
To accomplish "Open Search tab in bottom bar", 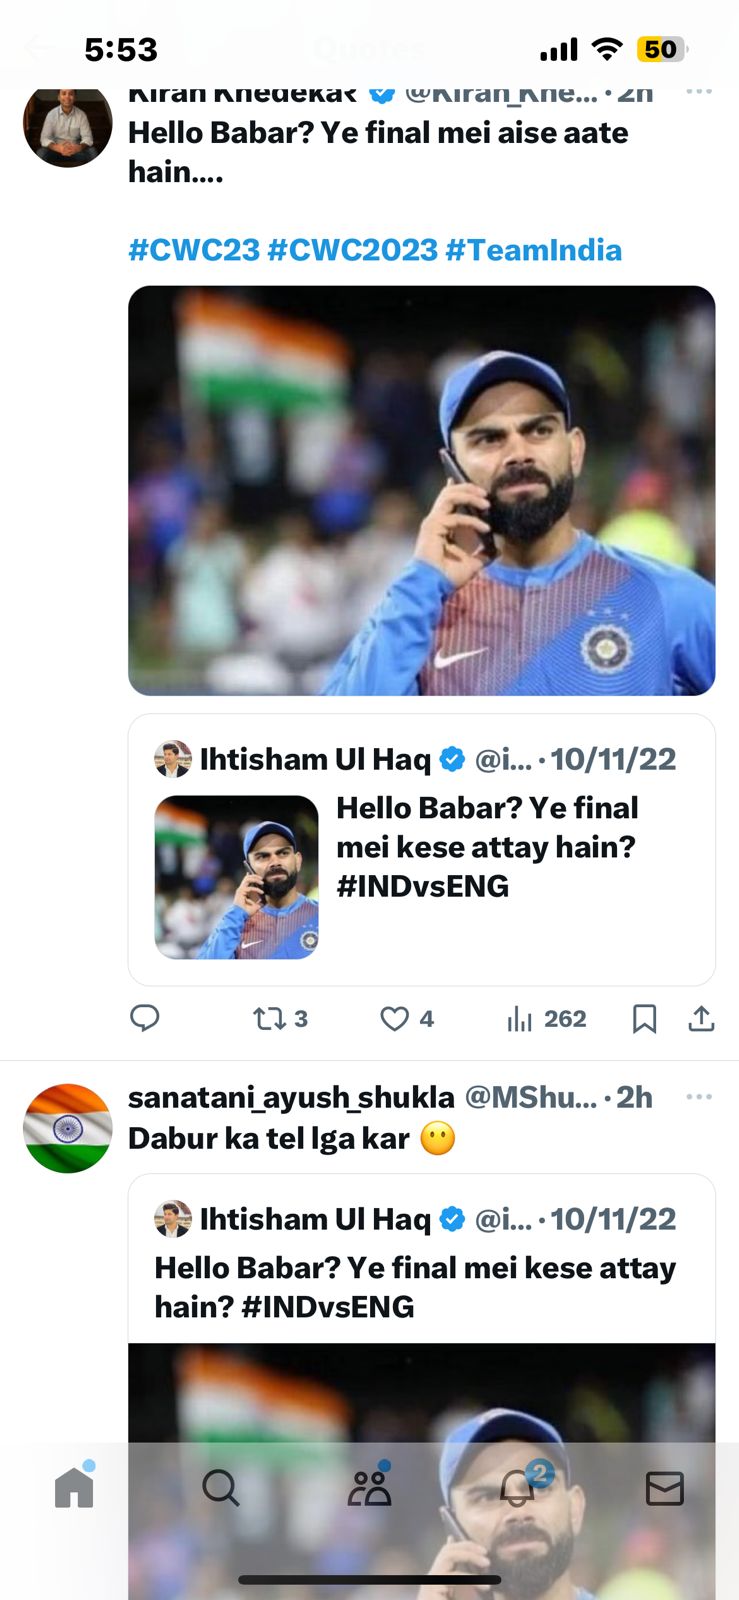I will pos(221,1488).
